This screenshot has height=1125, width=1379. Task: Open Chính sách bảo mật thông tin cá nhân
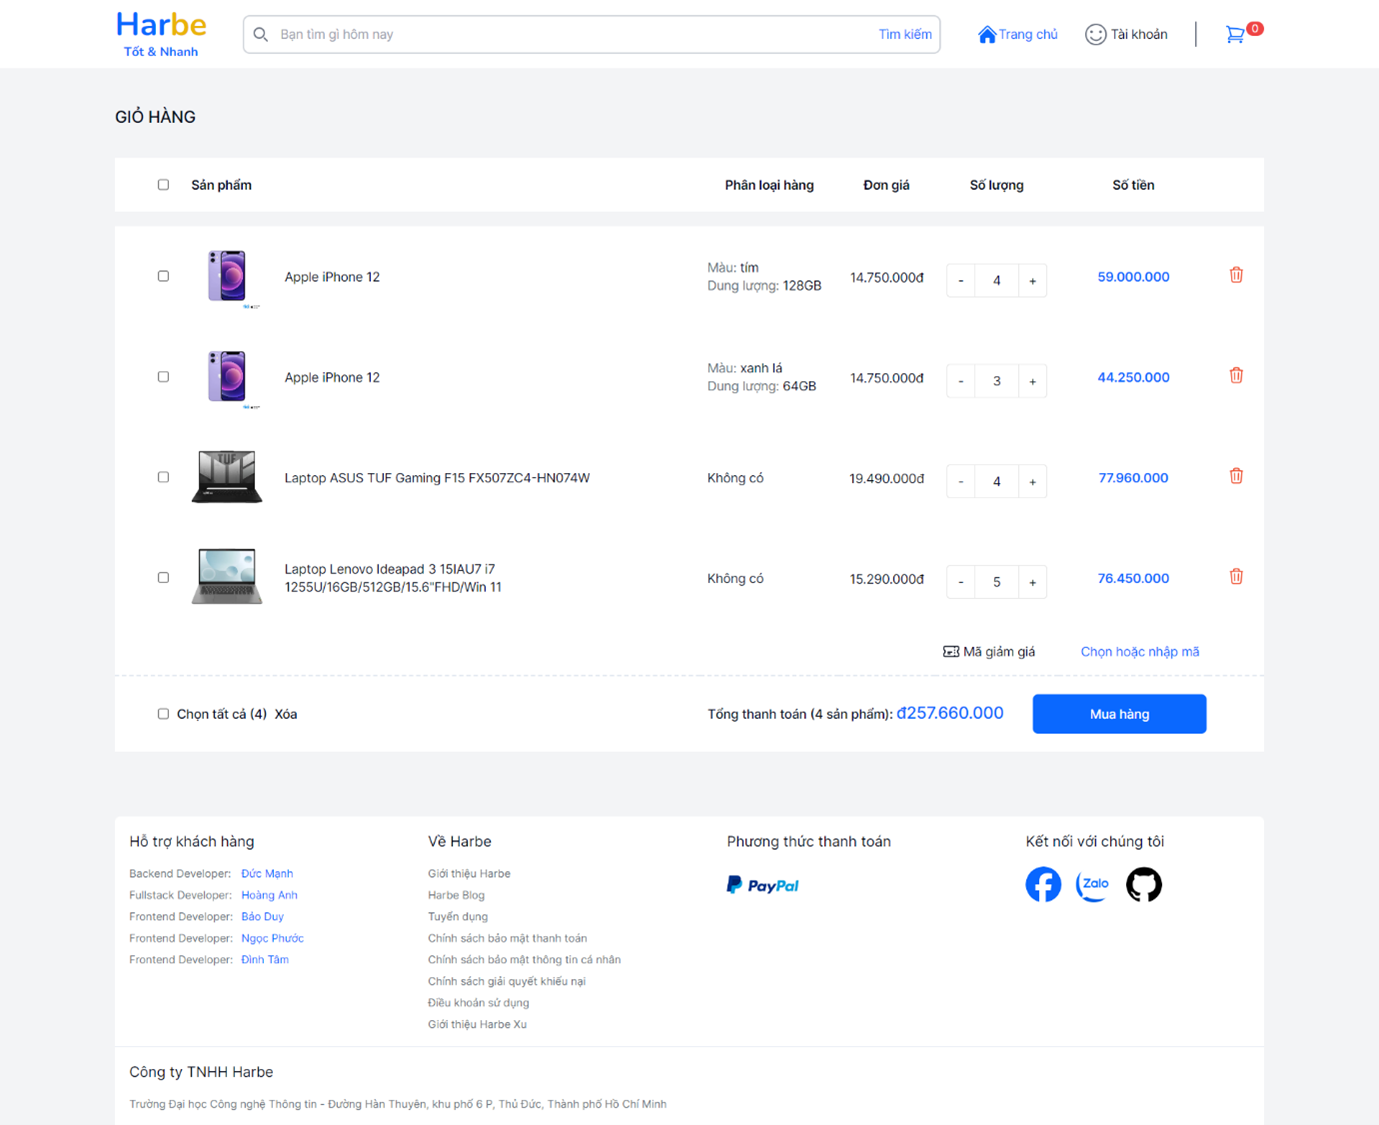(x=524, y=960)
